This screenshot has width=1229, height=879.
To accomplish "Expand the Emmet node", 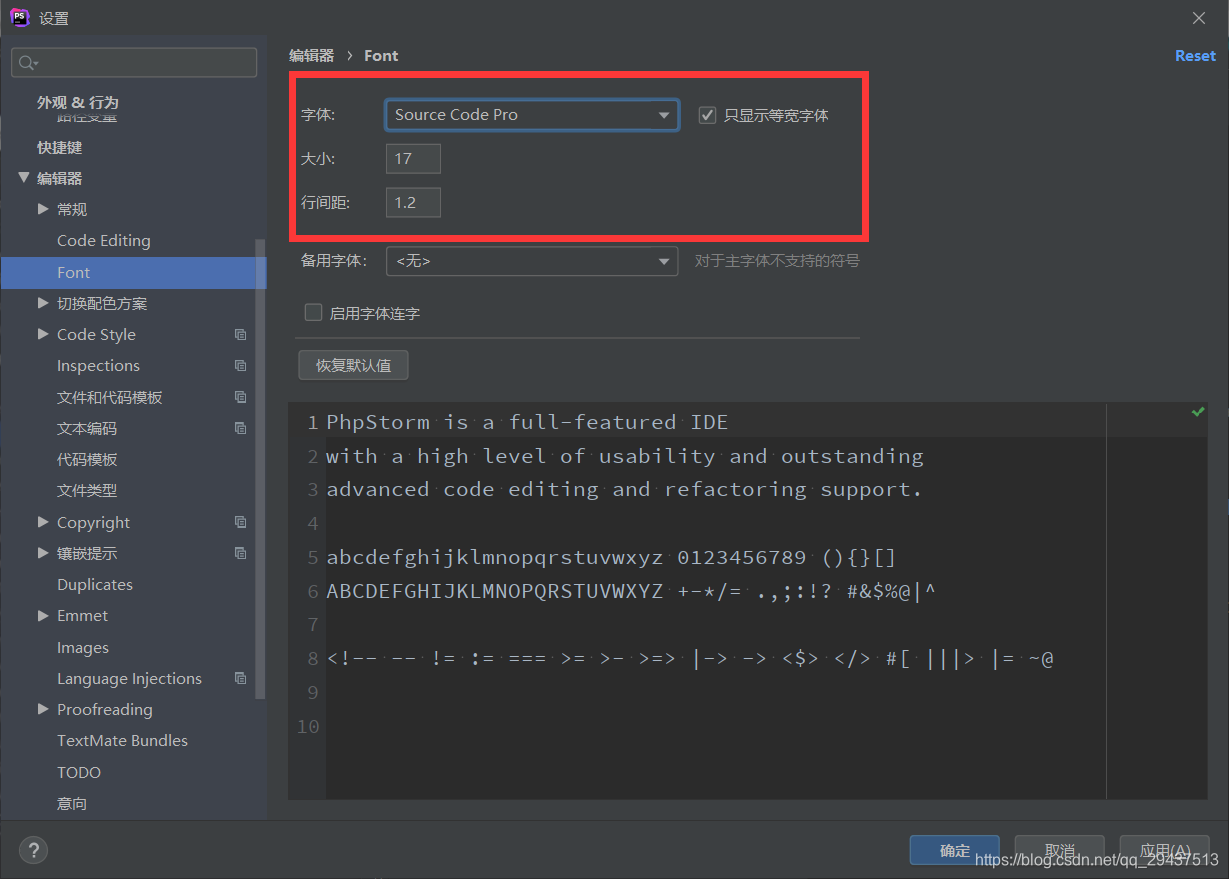I will (x=43, y=616).
